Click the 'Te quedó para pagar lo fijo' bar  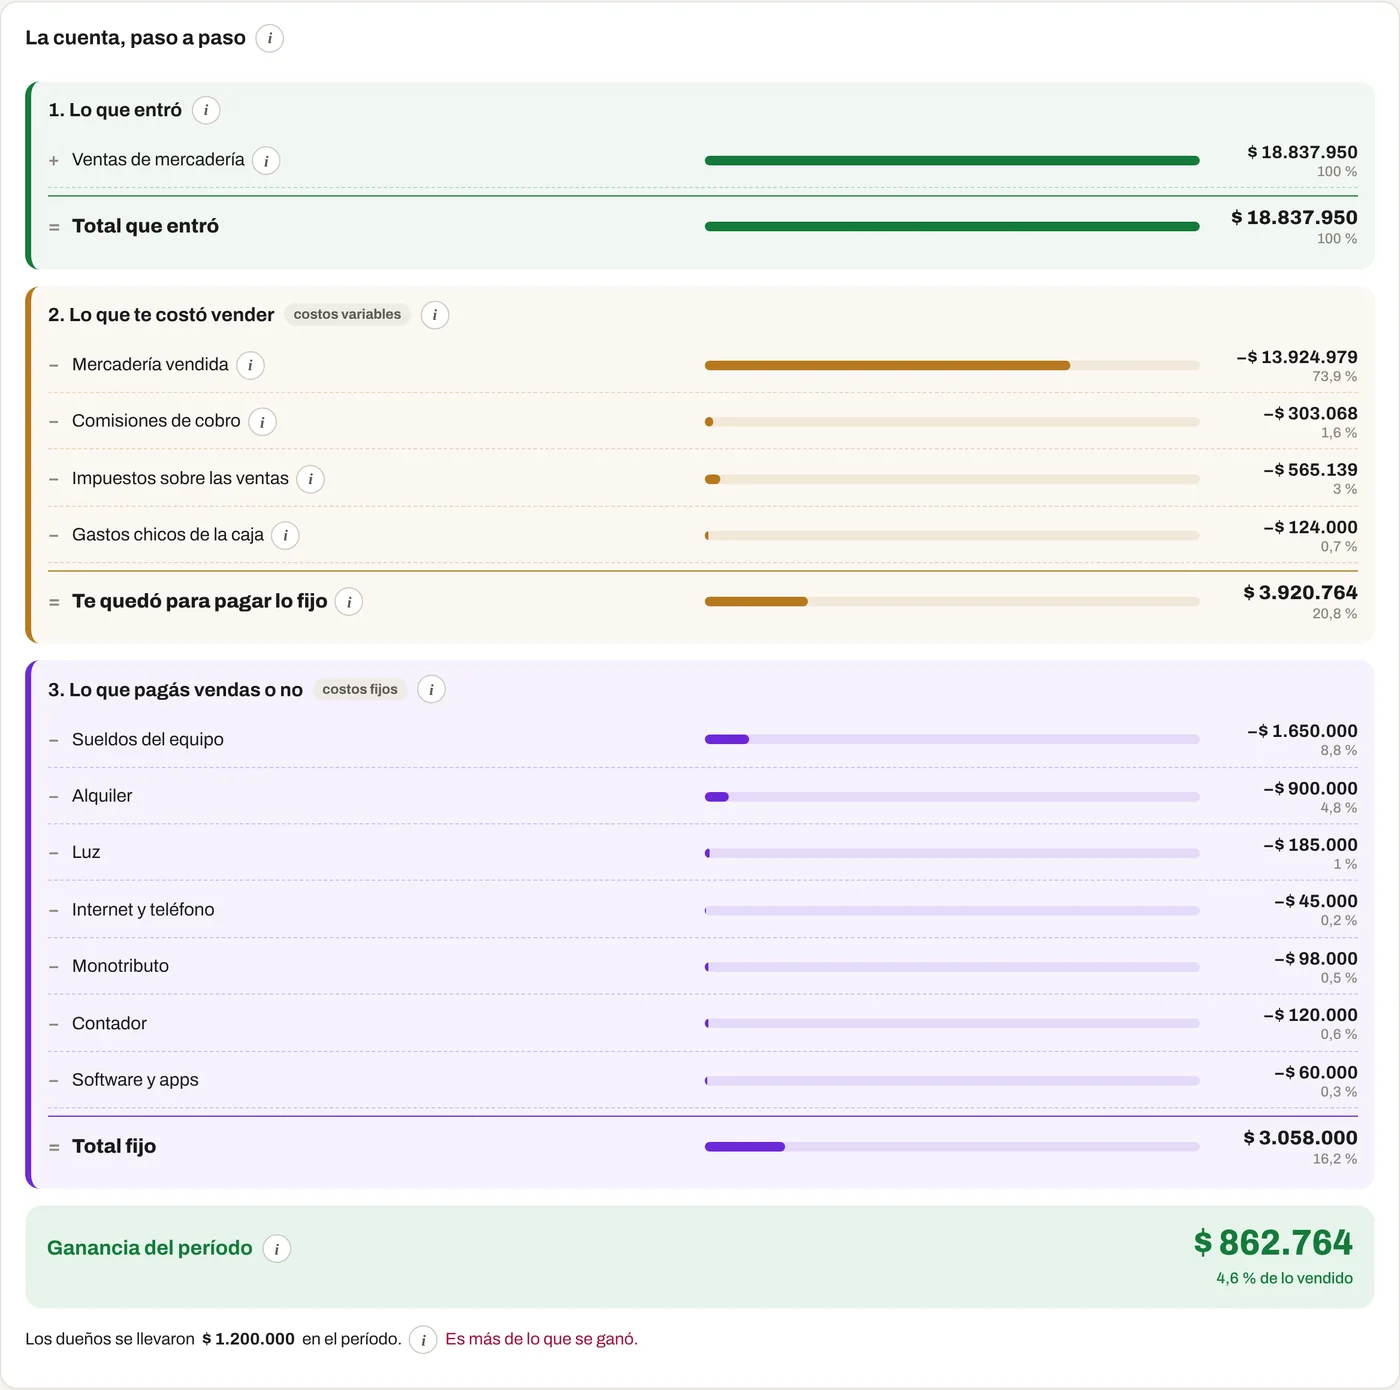pyautogui.click(x=952, y=602)
